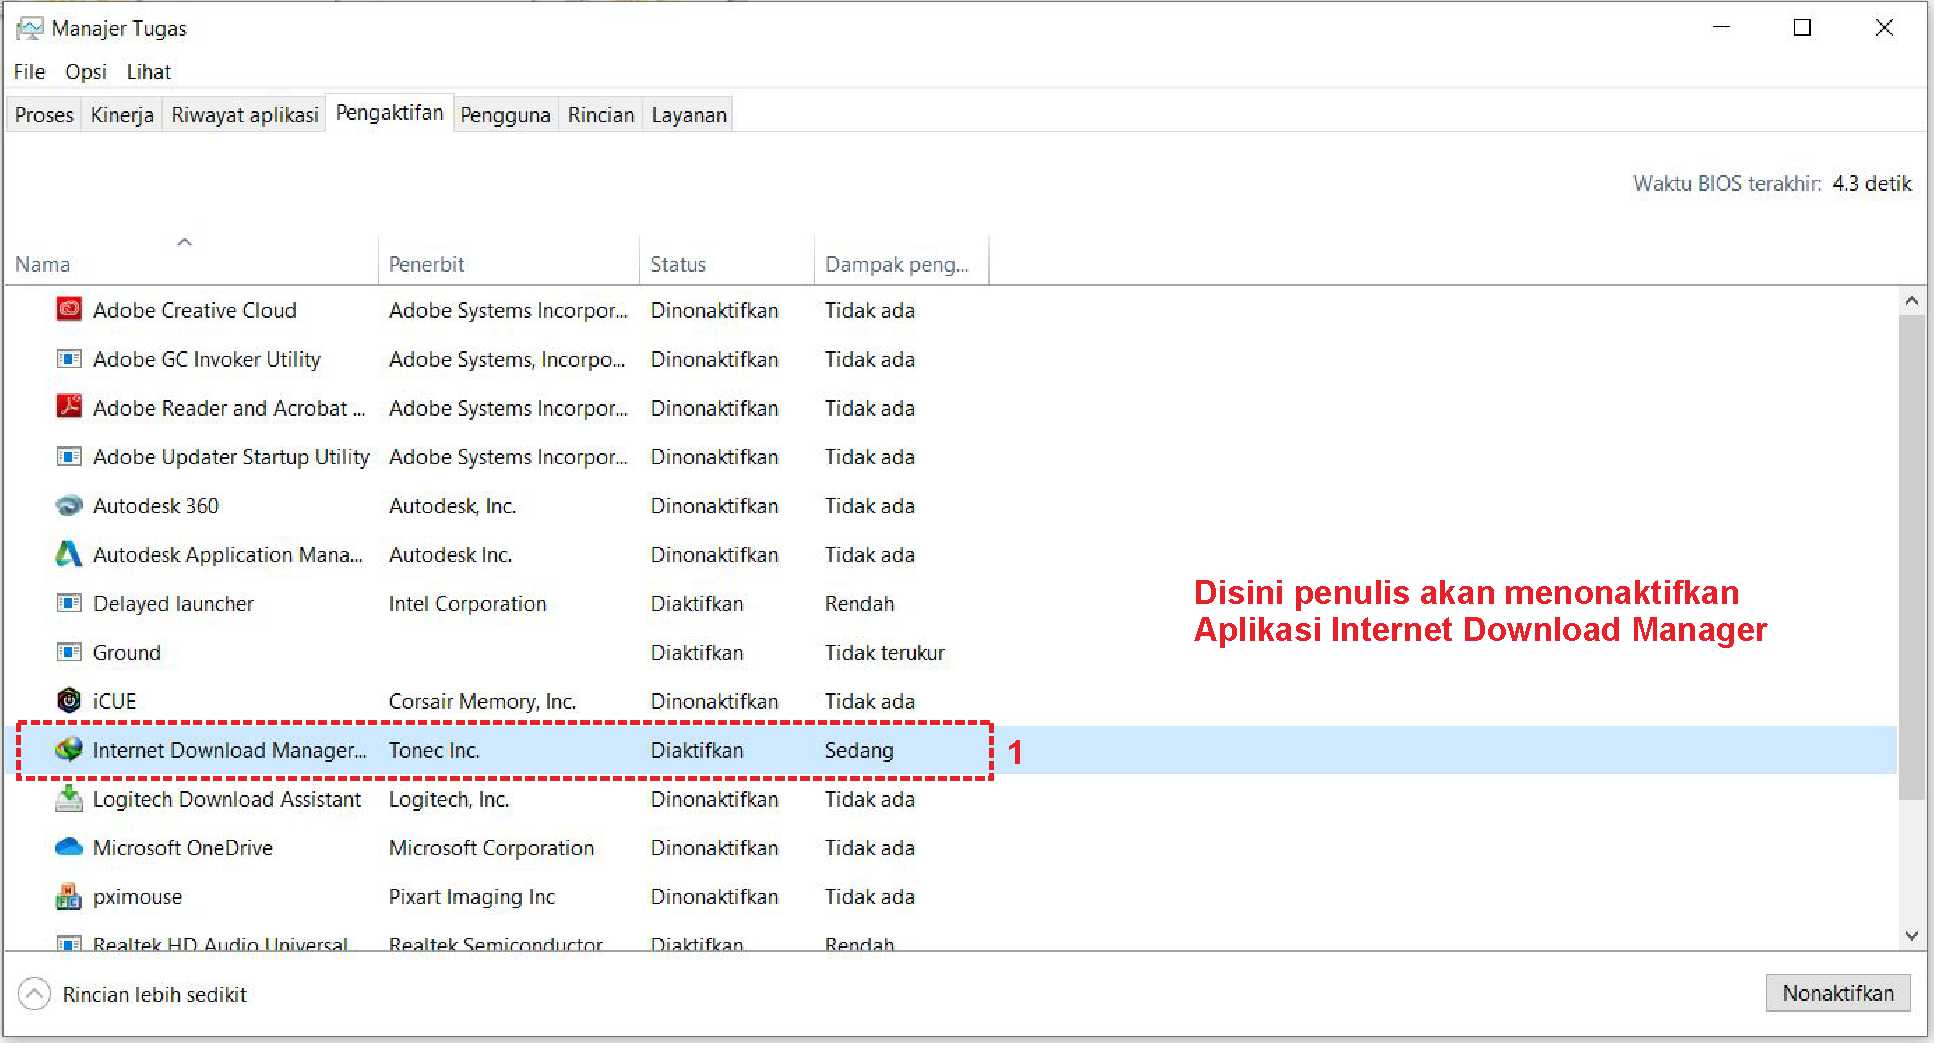Select the Adobe Reader and Acrobat icon

(x=68, y=407)
